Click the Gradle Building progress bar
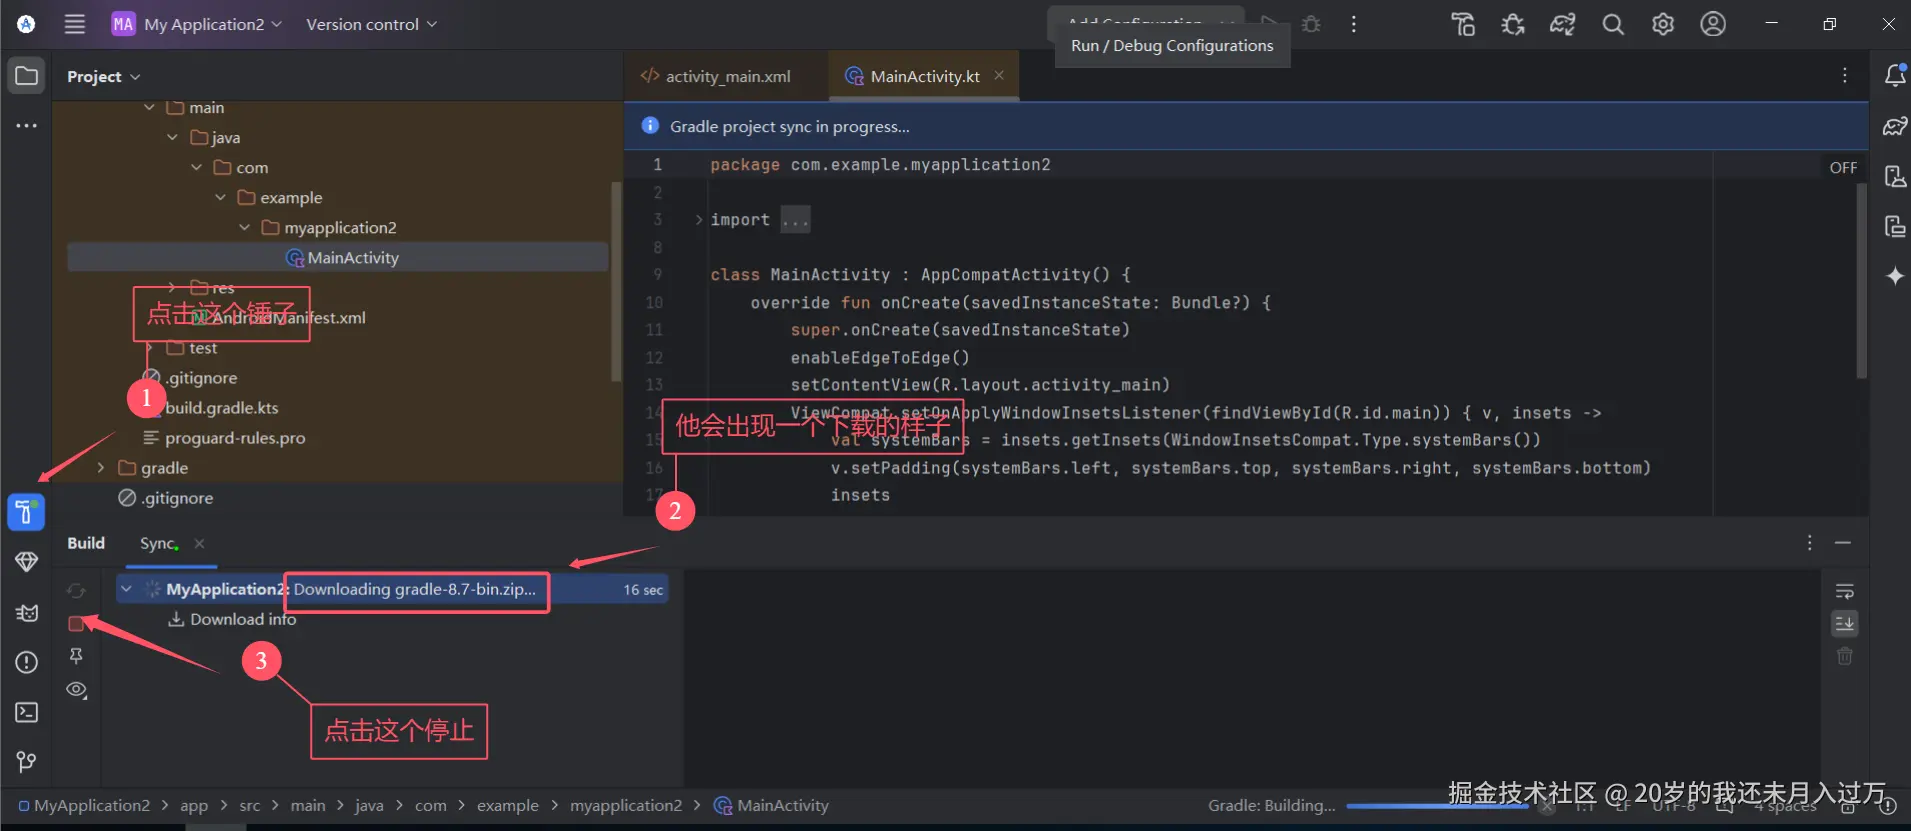 tap(1436, 805)
